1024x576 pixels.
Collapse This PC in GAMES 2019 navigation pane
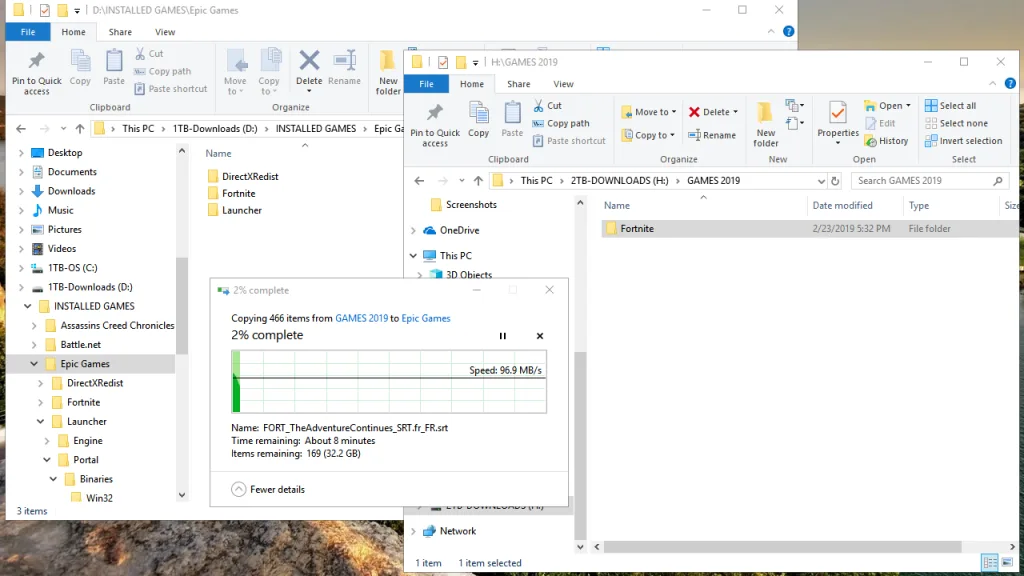click(413, 256)
